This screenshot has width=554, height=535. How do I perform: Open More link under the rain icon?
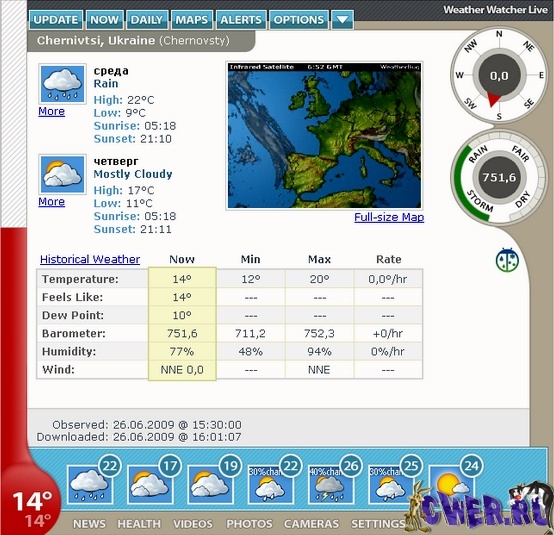52,111
